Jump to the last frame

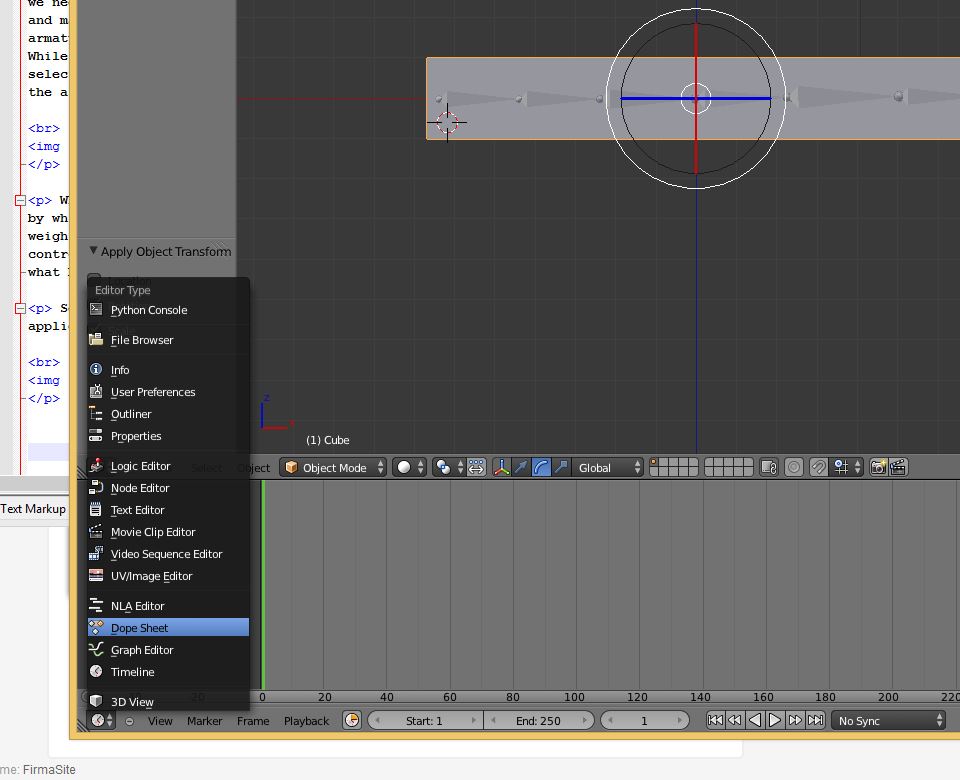click(x=815, y=720)
